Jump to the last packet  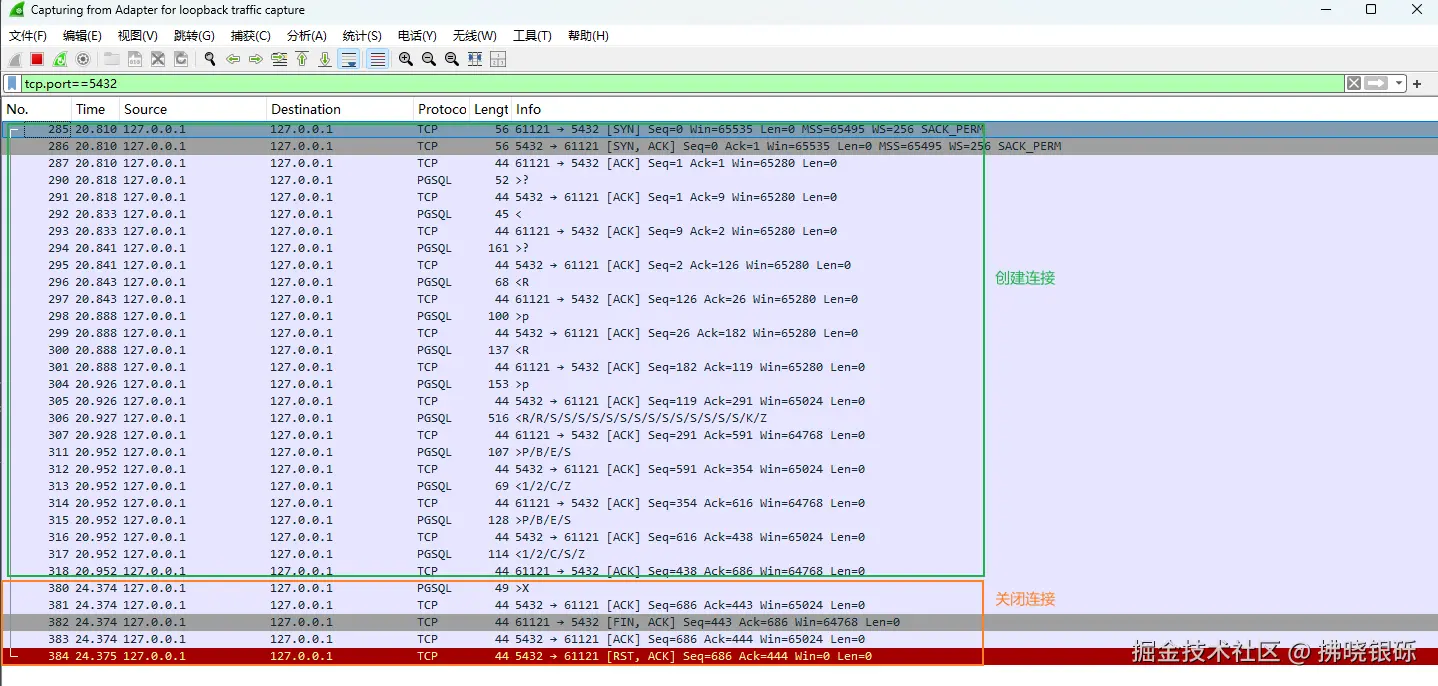(325, 59)
